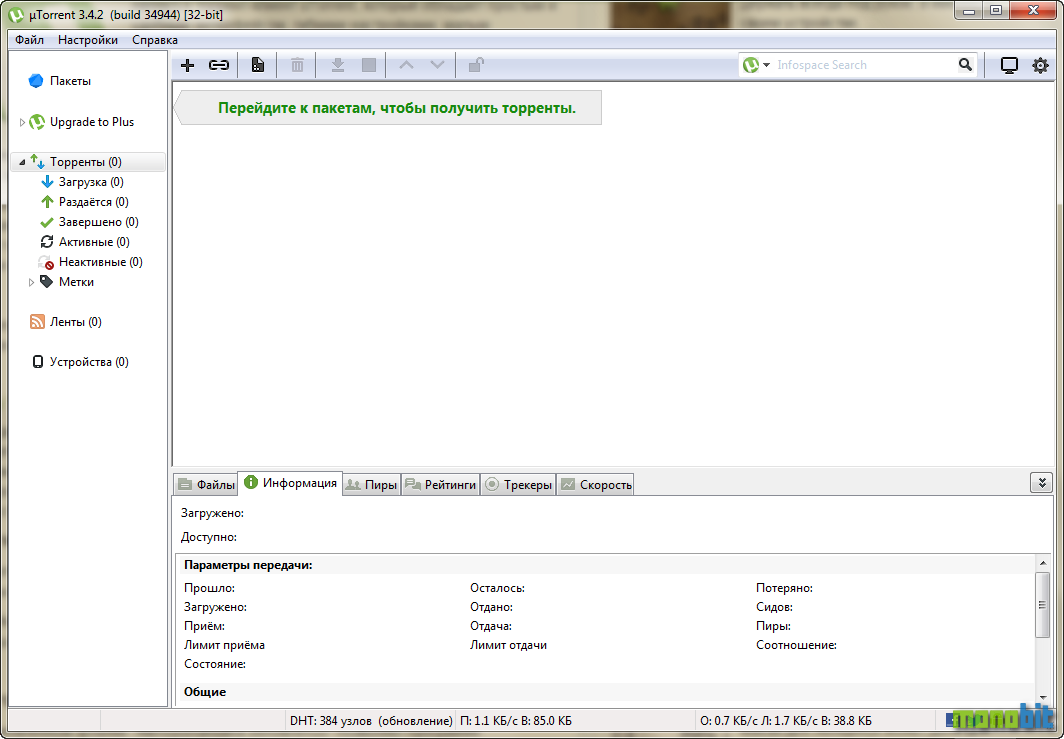Click the green bundles prompt banner
Screen dimensions: 1064x739
[388, 108]
